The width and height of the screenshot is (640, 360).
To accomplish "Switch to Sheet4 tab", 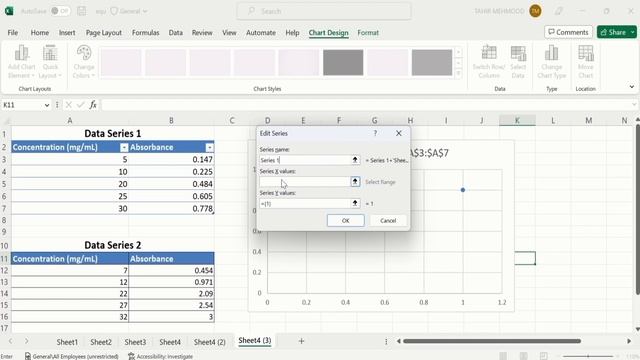I will pos(170,342).
